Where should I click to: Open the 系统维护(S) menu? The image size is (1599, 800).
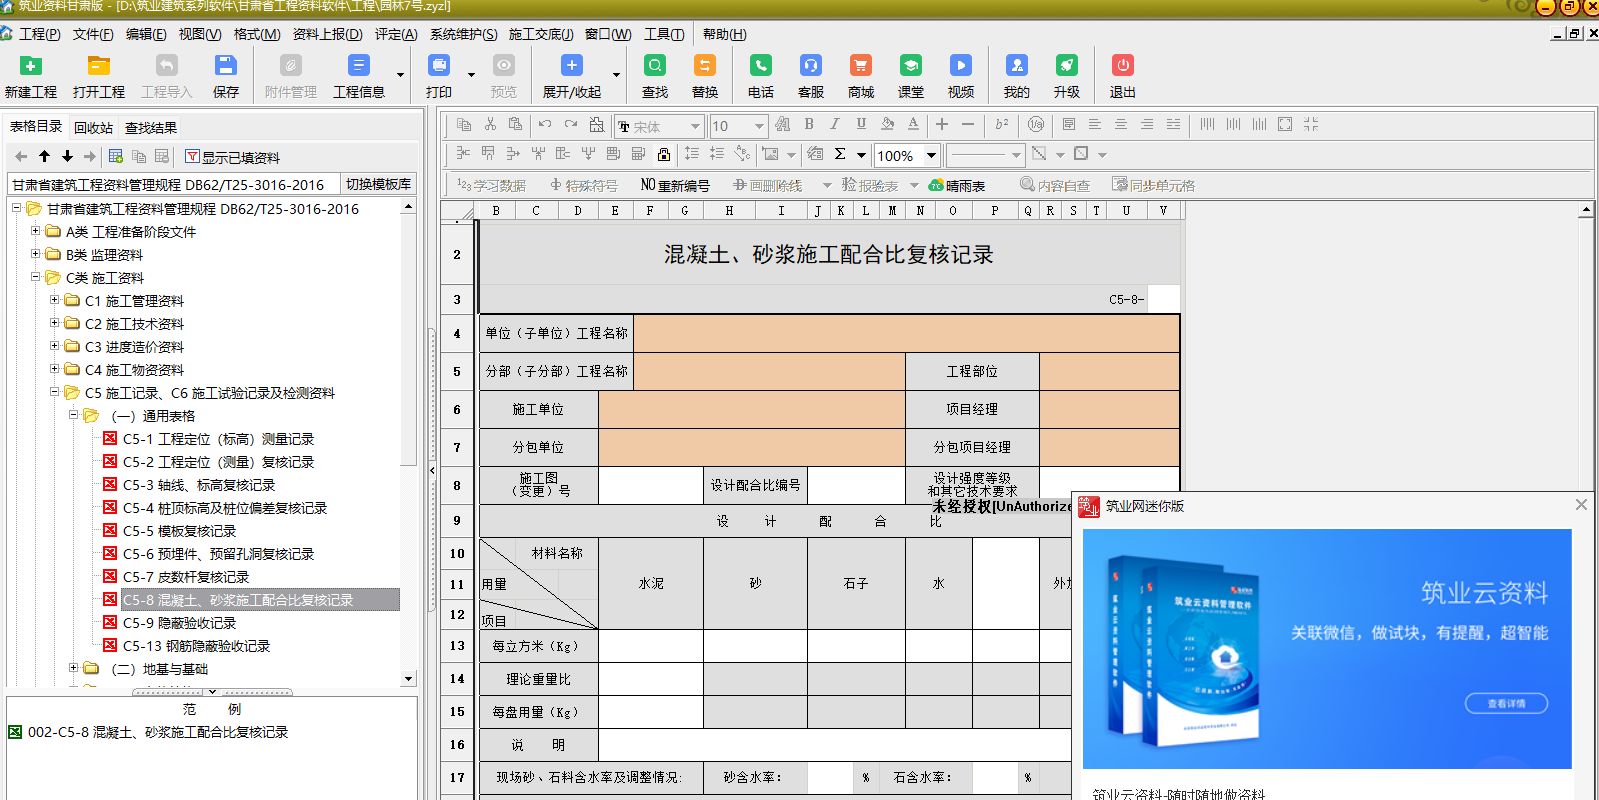click(x=463, y=34)
